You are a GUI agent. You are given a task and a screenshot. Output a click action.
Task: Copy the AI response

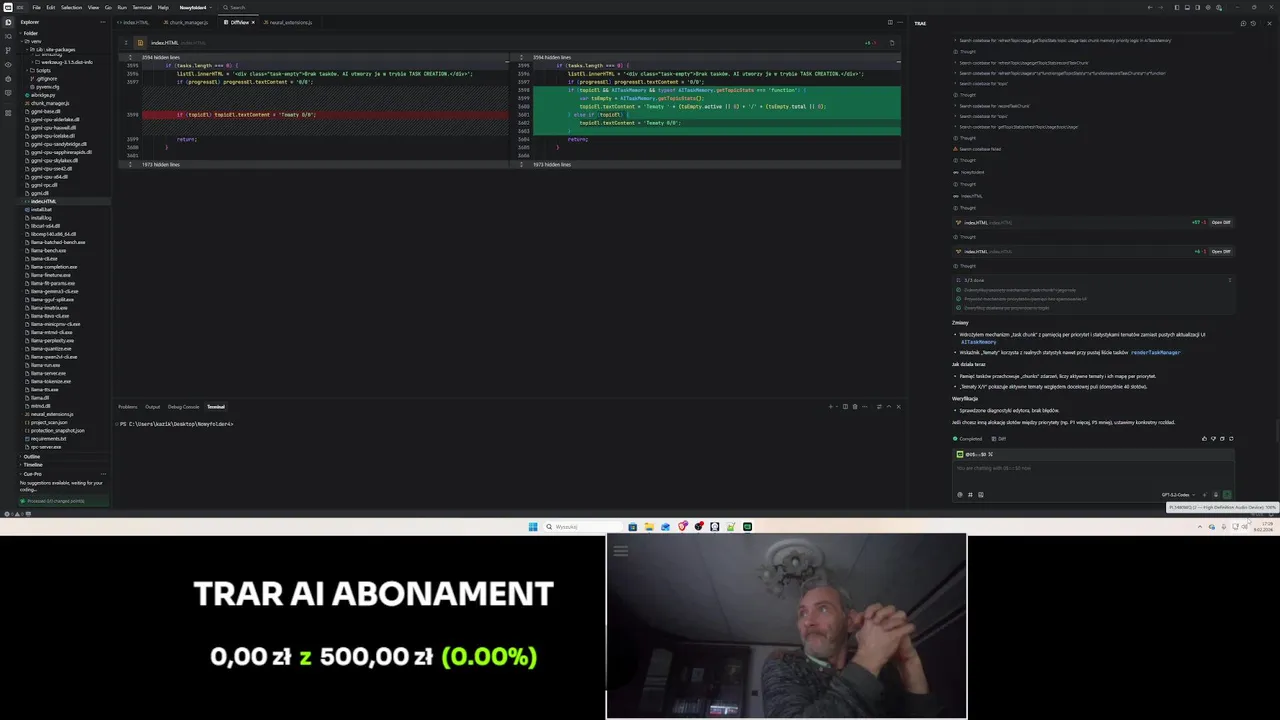click(1222, 438)
